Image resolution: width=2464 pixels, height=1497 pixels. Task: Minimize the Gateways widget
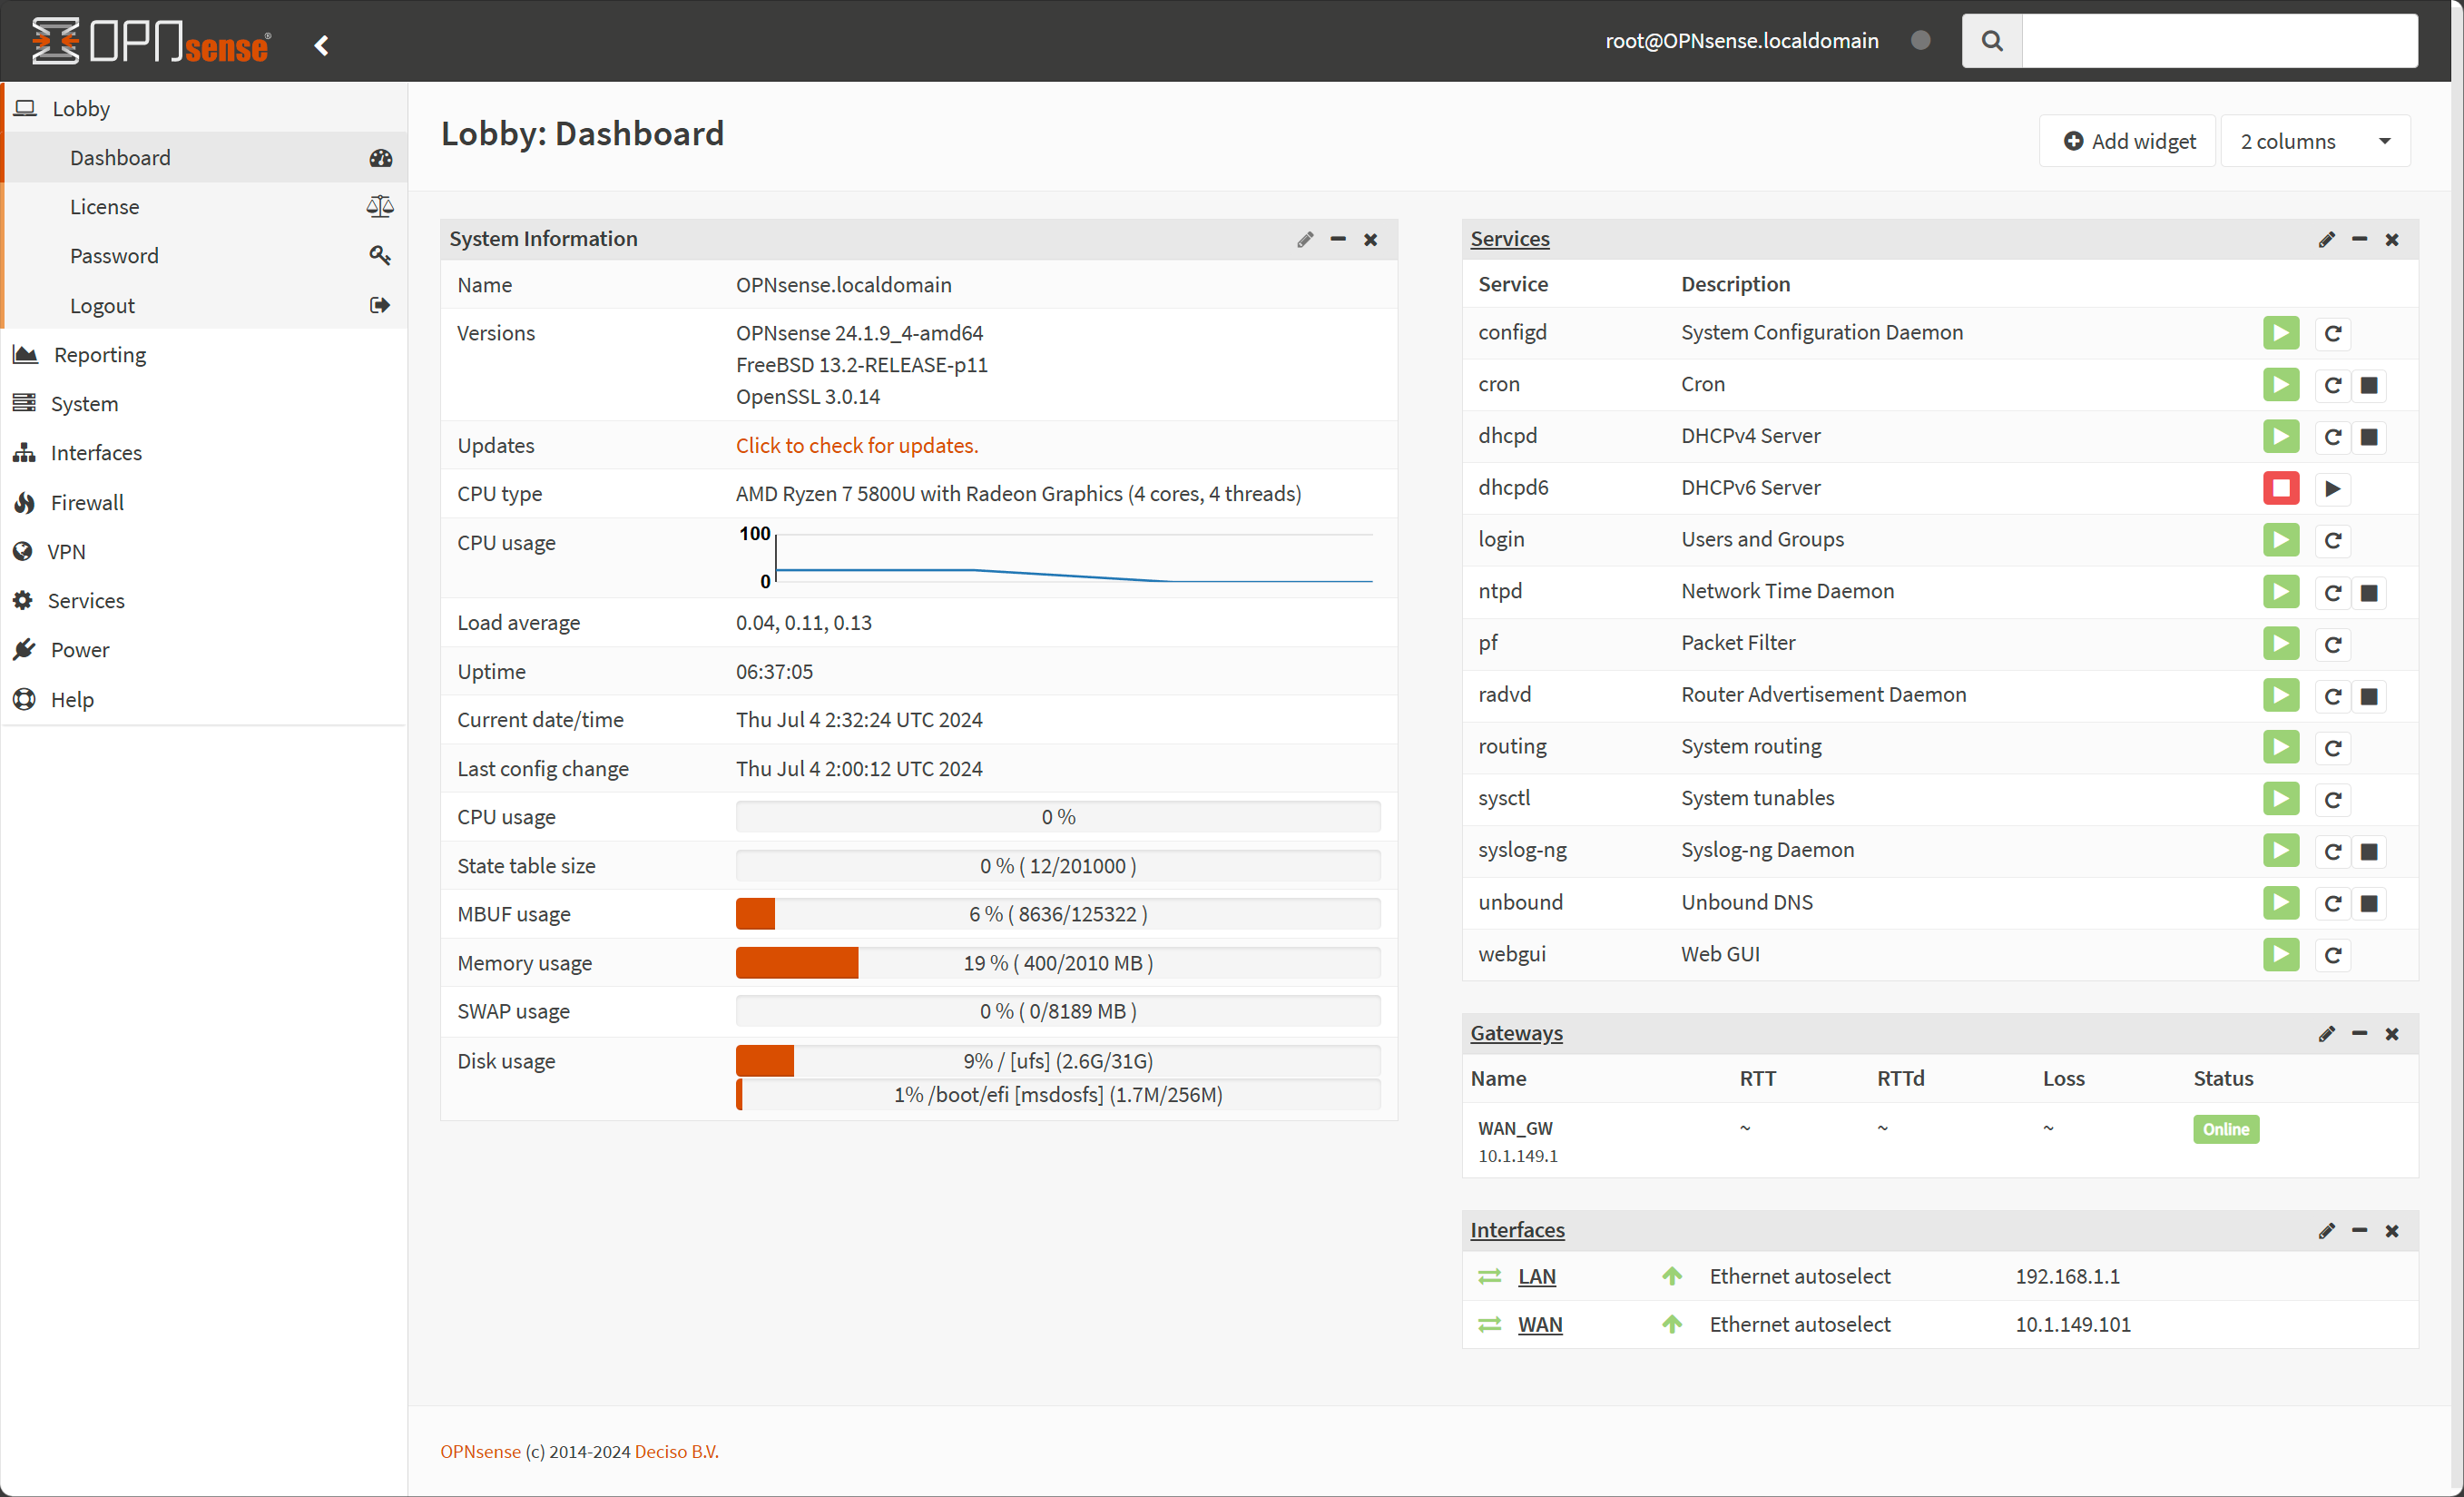tap(2359, 1034)
